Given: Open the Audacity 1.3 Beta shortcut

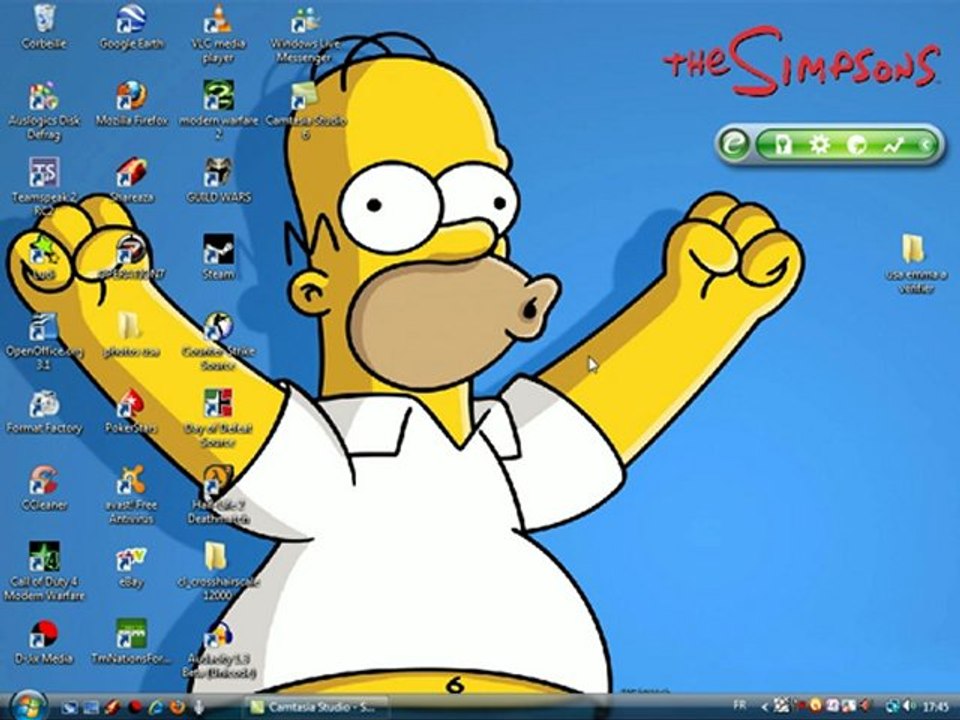Looking at the screenshot, I should [219, 649].
